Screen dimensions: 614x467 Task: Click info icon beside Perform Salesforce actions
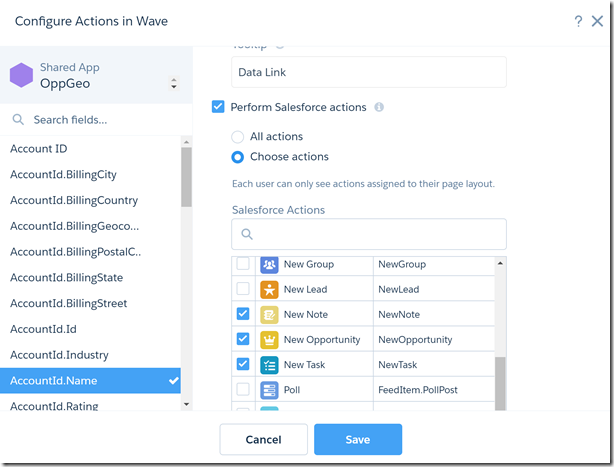(379, 107)
